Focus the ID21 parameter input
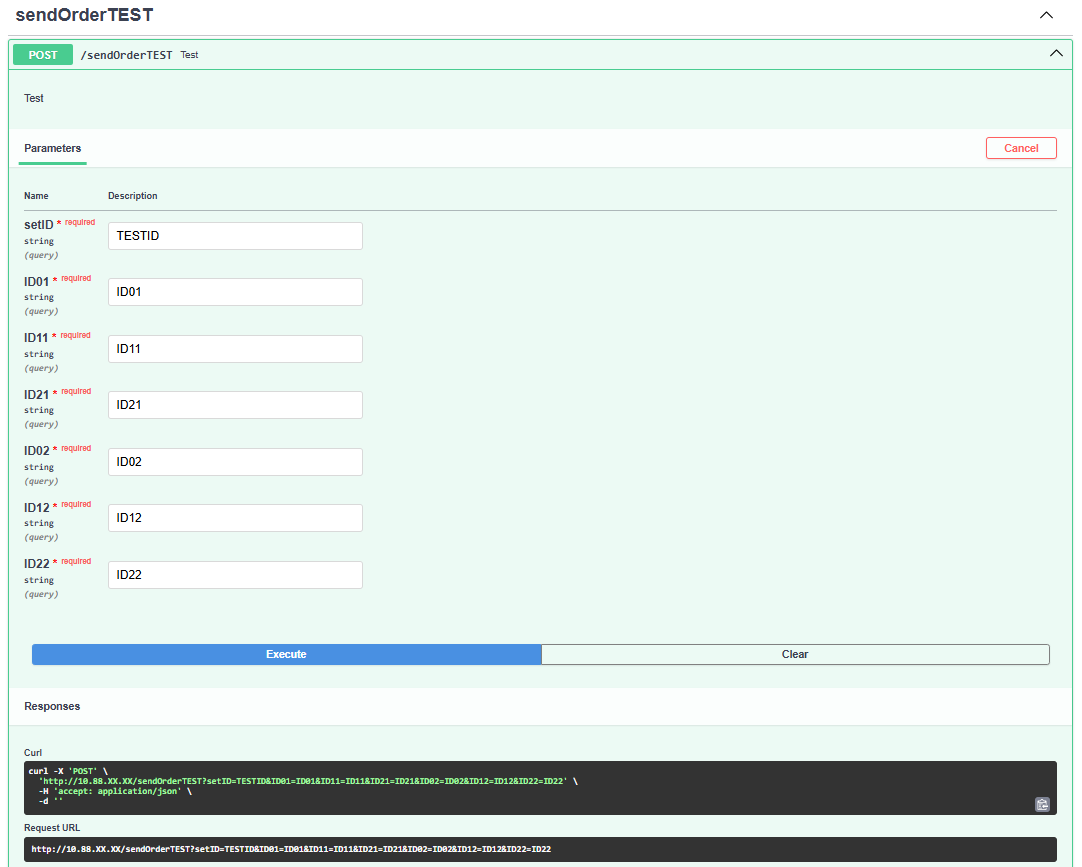Screen dimensions: 1082x867 (x=235, y=405)
